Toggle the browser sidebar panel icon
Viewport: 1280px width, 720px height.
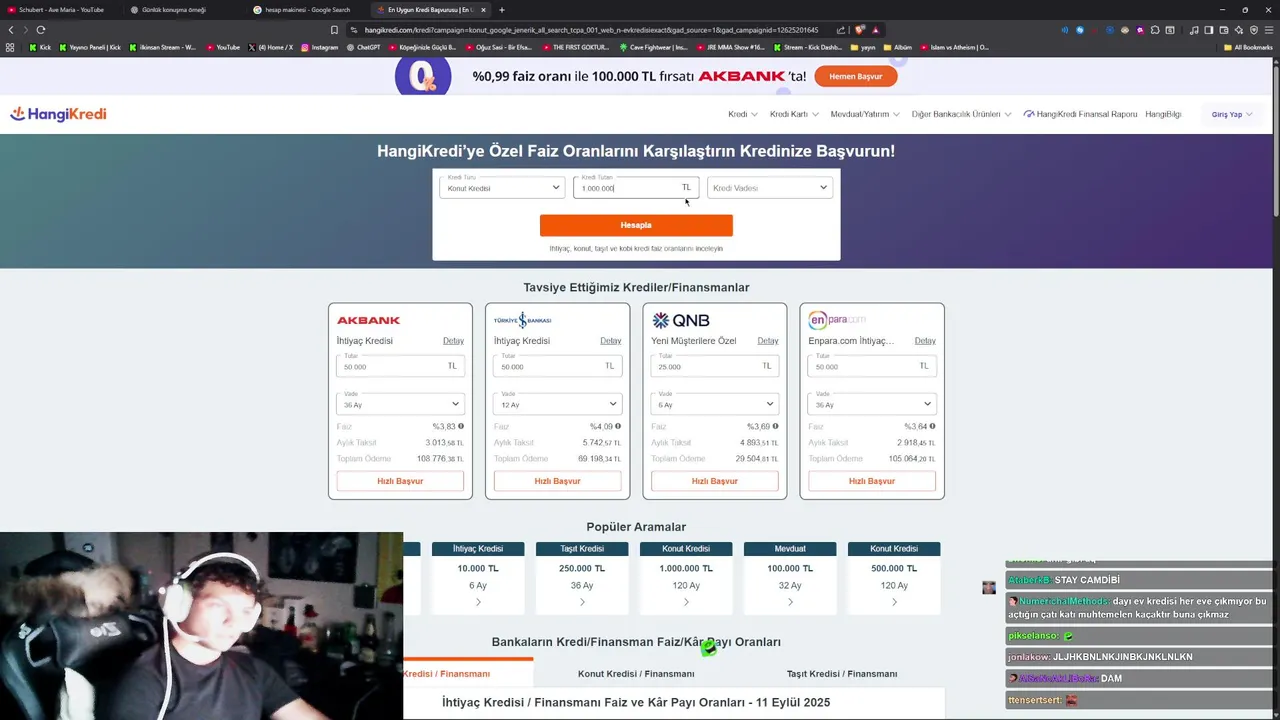coord(1209,30)
